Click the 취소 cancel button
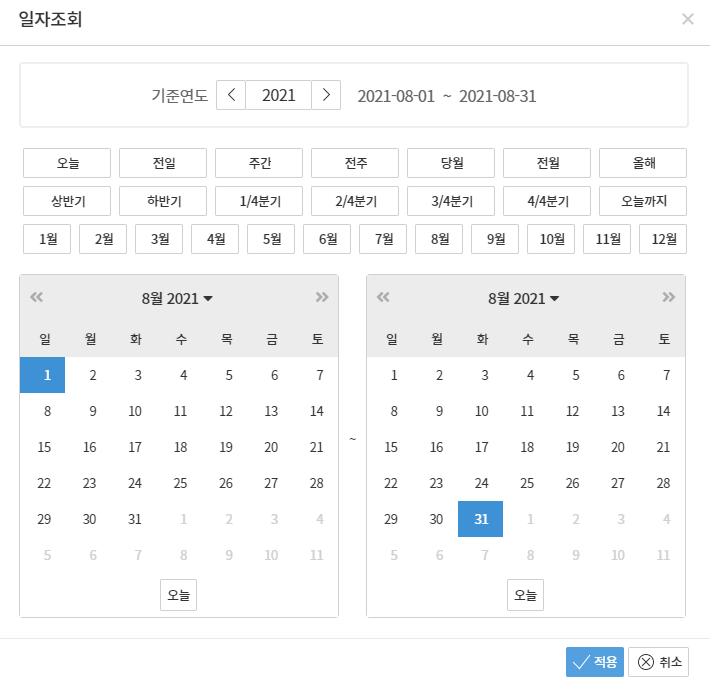Viewport: 710px width, 685px height. [659, 661]
